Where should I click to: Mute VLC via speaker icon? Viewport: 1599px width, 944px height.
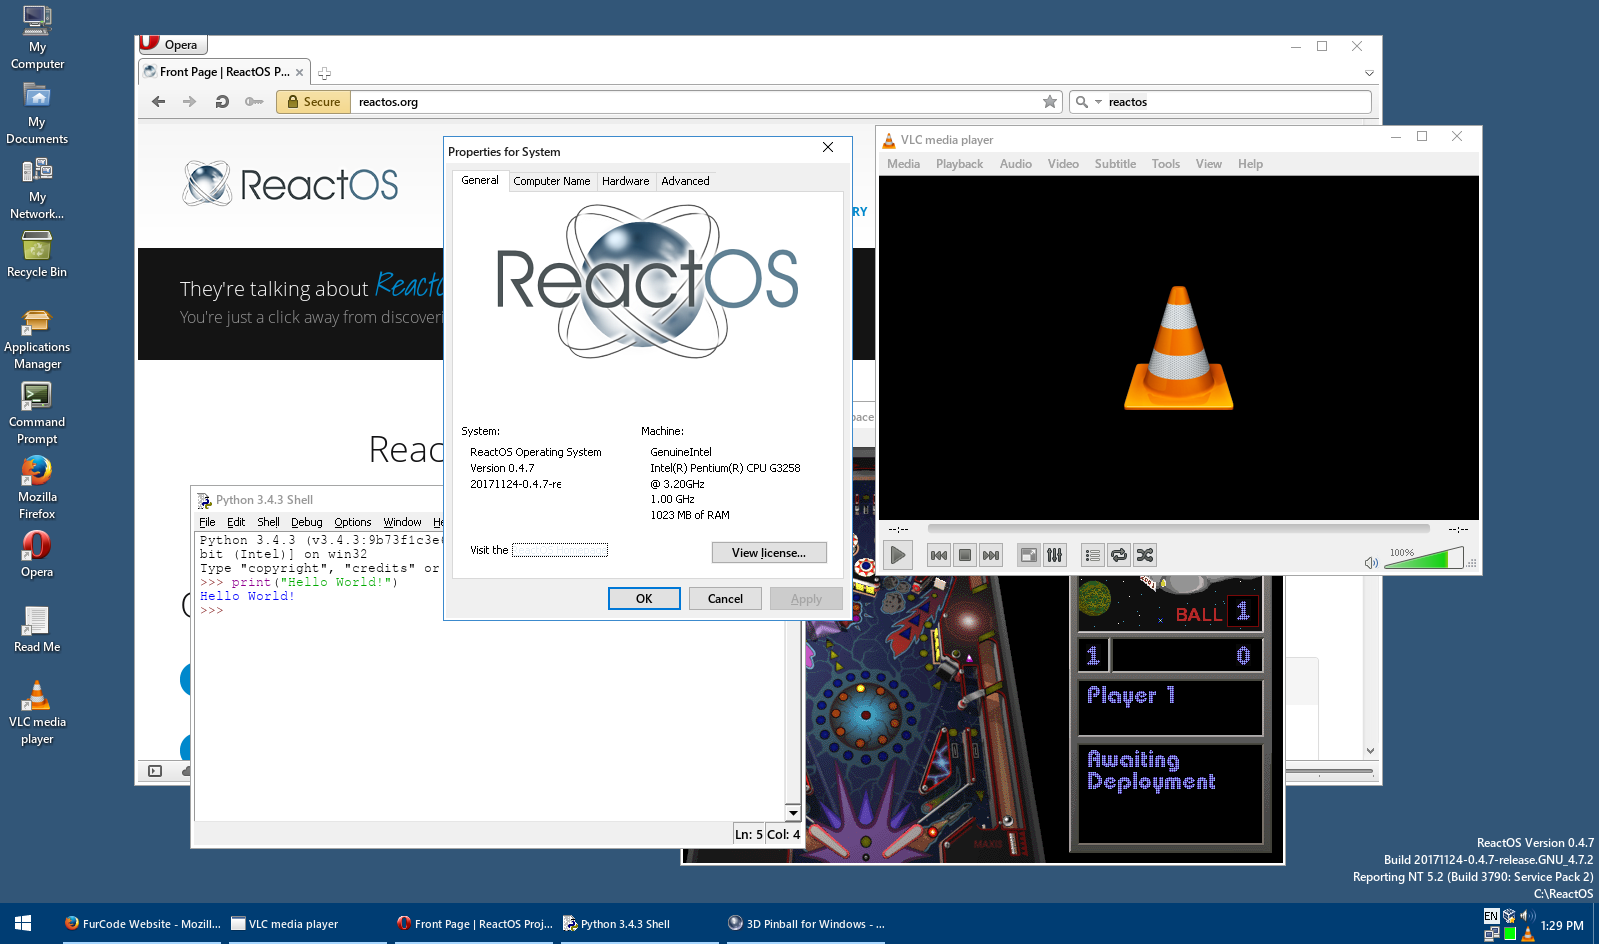pyautogui.click(x=1371, y=563)
